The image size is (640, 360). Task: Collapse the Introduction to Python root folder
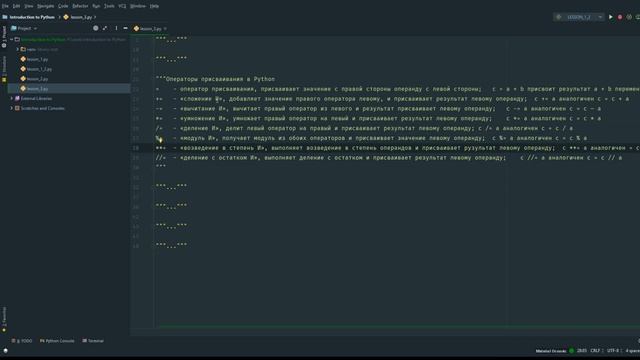coord(11,40)
